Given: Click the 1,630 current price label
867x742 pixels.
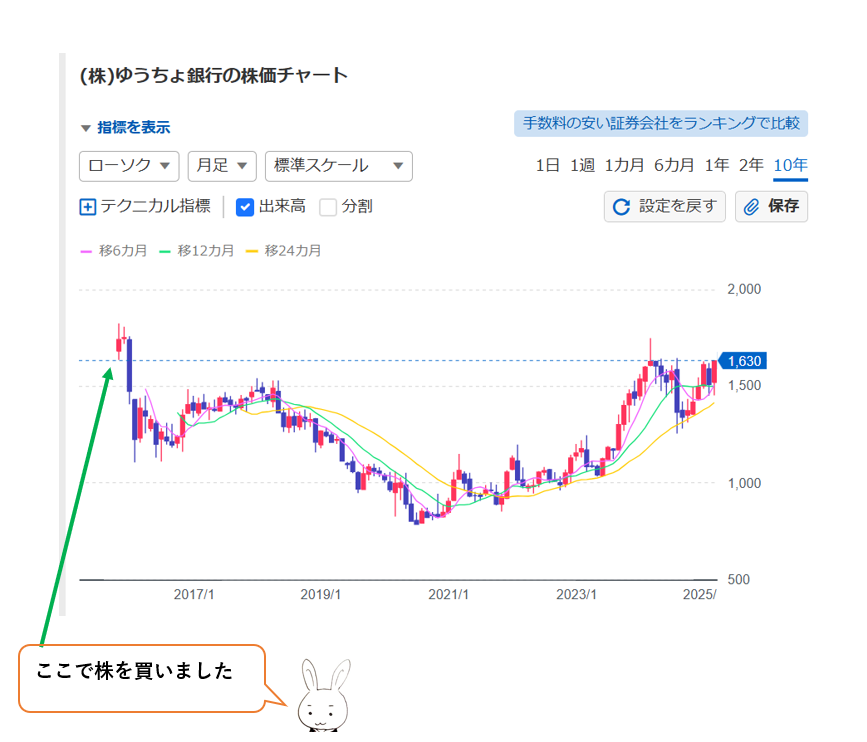Looking at the screenshot, I should (742, 361).
